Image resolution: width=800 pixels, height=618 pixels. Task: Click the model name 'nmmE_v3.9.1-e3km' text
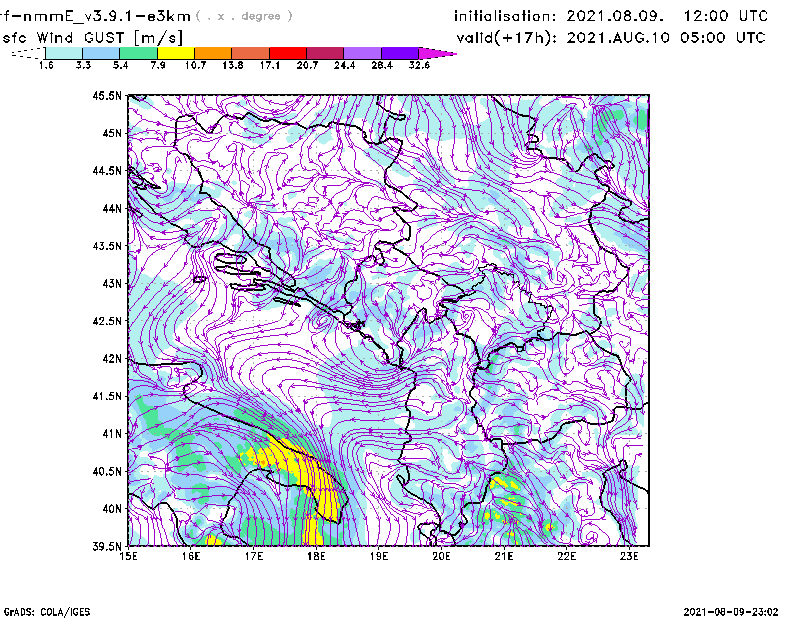(106, 16)
